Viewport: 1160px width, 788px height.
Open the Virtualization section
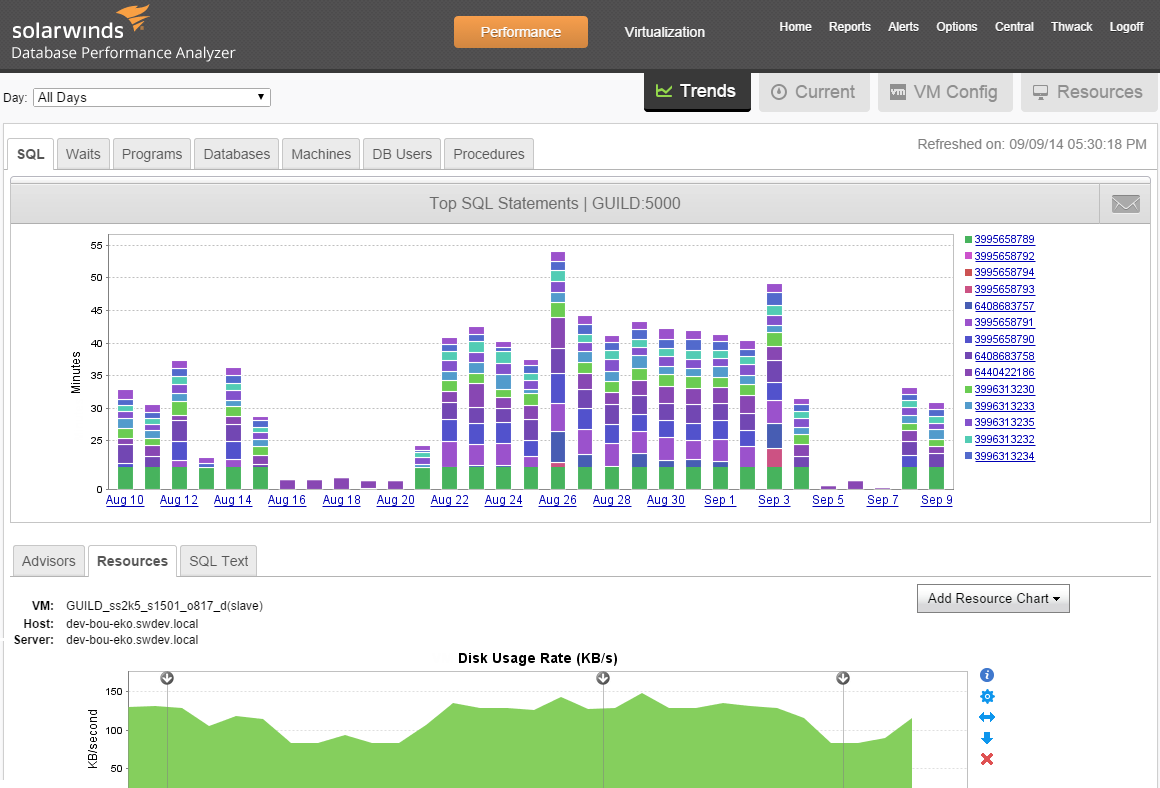tap(664, 32)
